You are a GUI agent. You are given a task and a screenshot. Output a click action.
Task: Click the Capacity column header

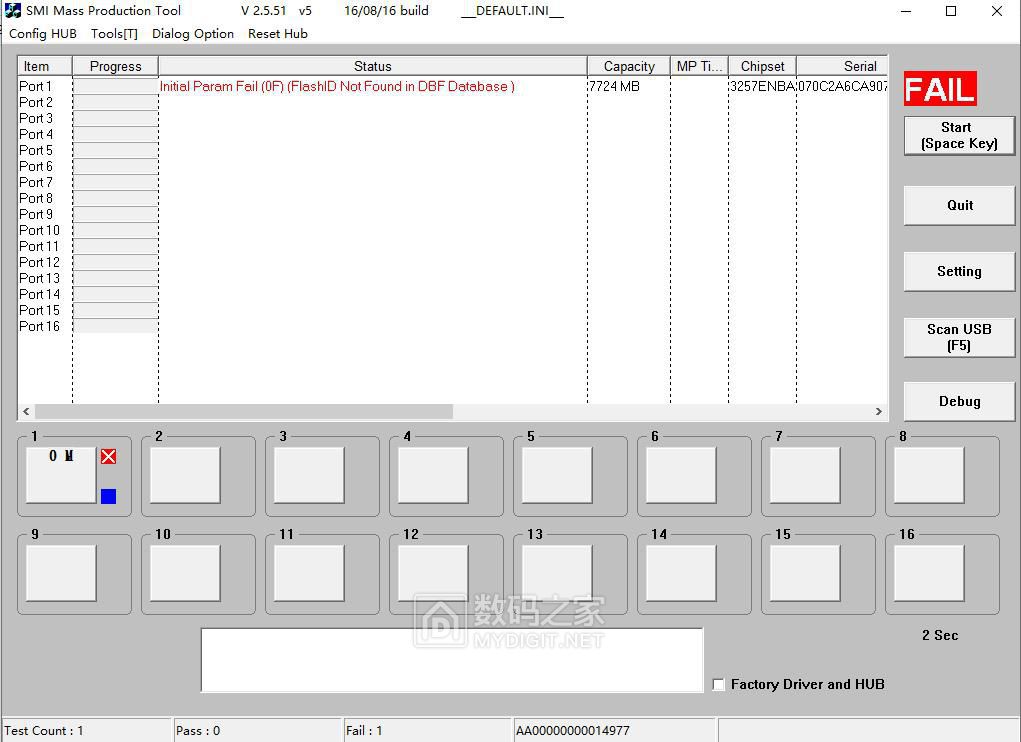(x=629, y=66)
